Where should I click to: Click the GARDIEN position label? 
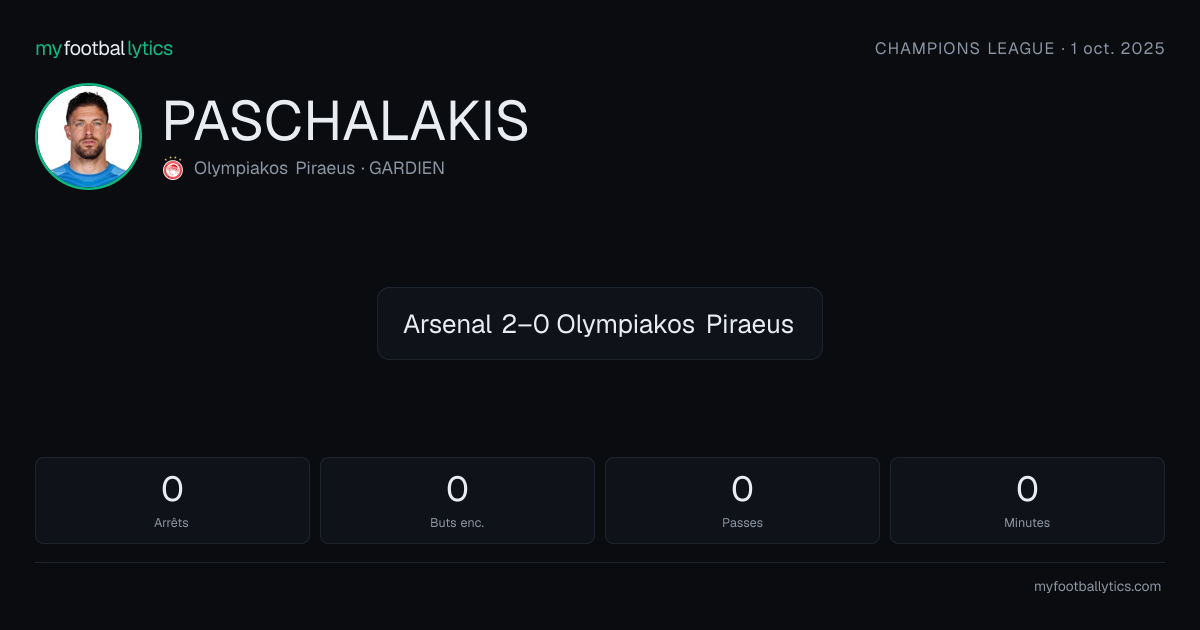point(407,169)
